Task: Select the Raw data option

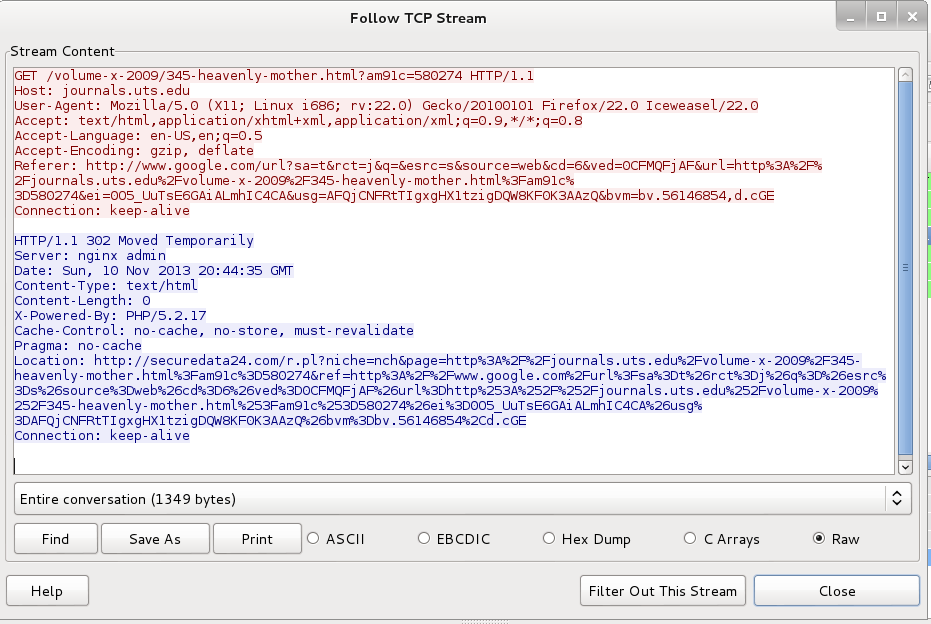Action: pyautogui.click(x=820, y=538)
